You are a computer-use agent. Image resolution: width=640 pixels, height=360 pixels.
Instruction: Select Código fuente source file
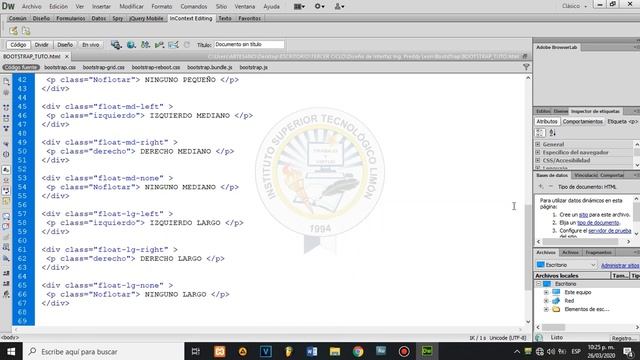click(x=21, y=67)
